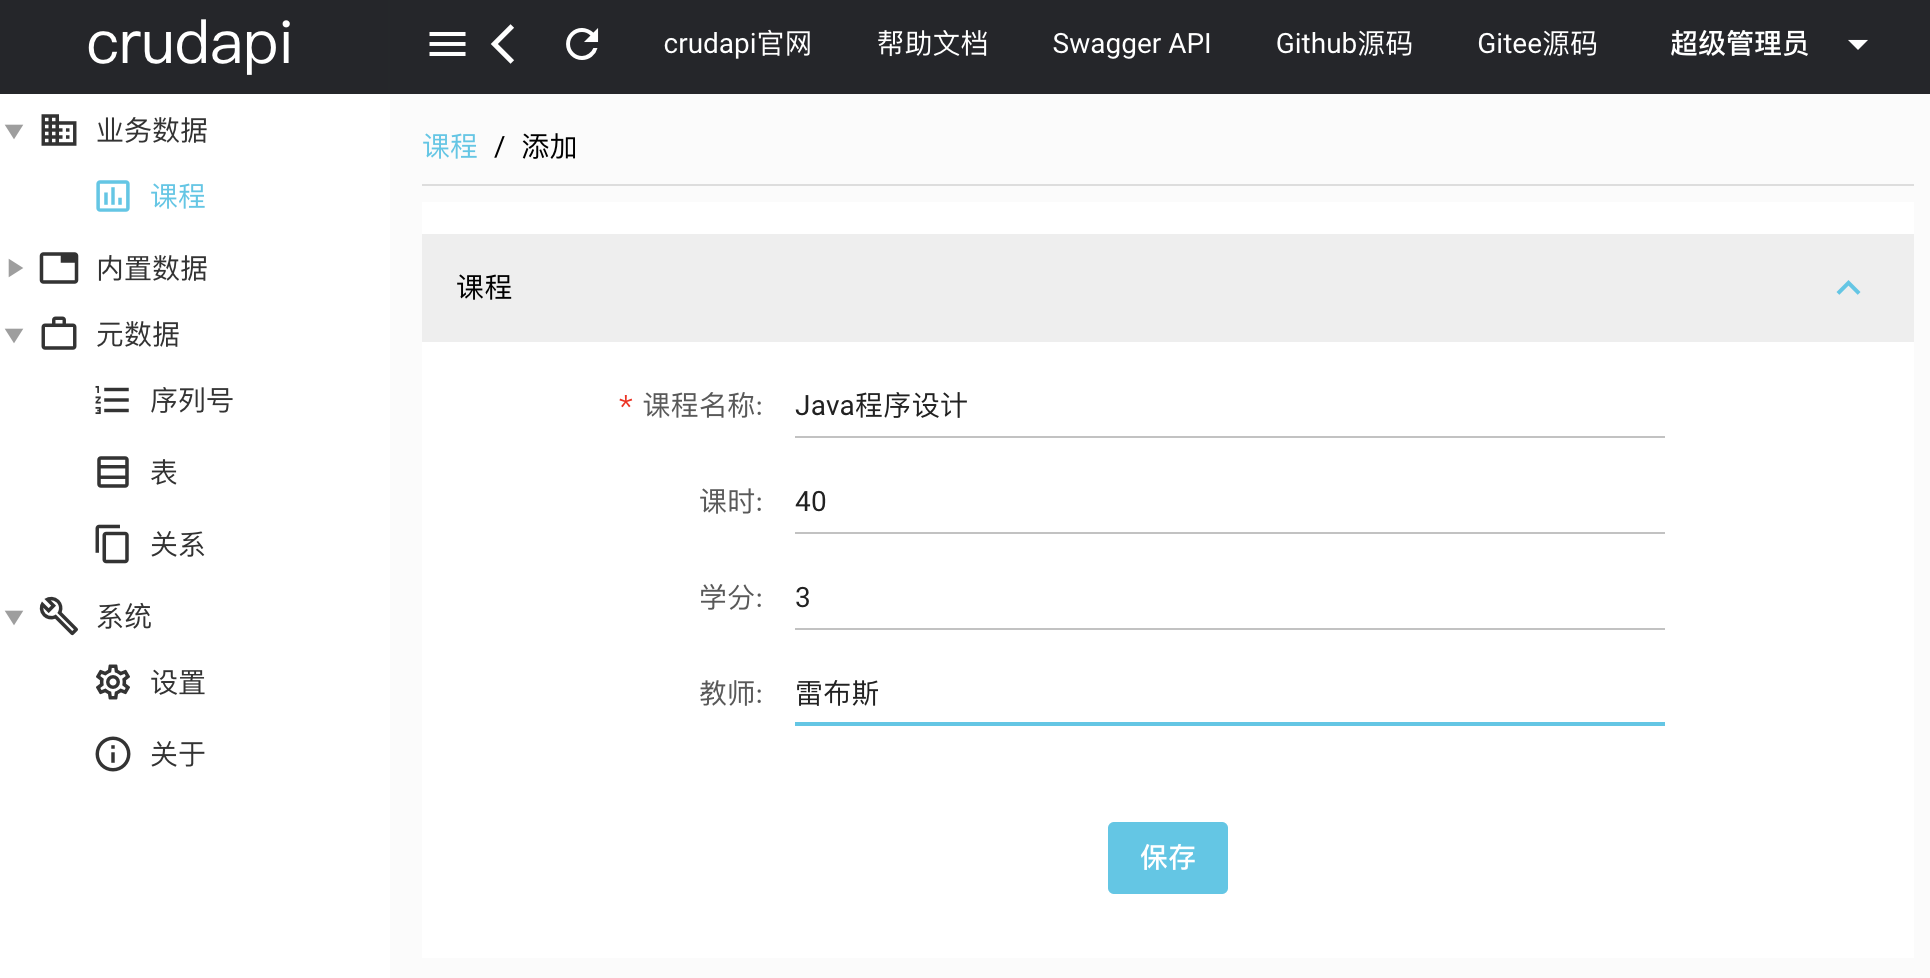Open the 帮助文档 menu item

pos(932,44)
